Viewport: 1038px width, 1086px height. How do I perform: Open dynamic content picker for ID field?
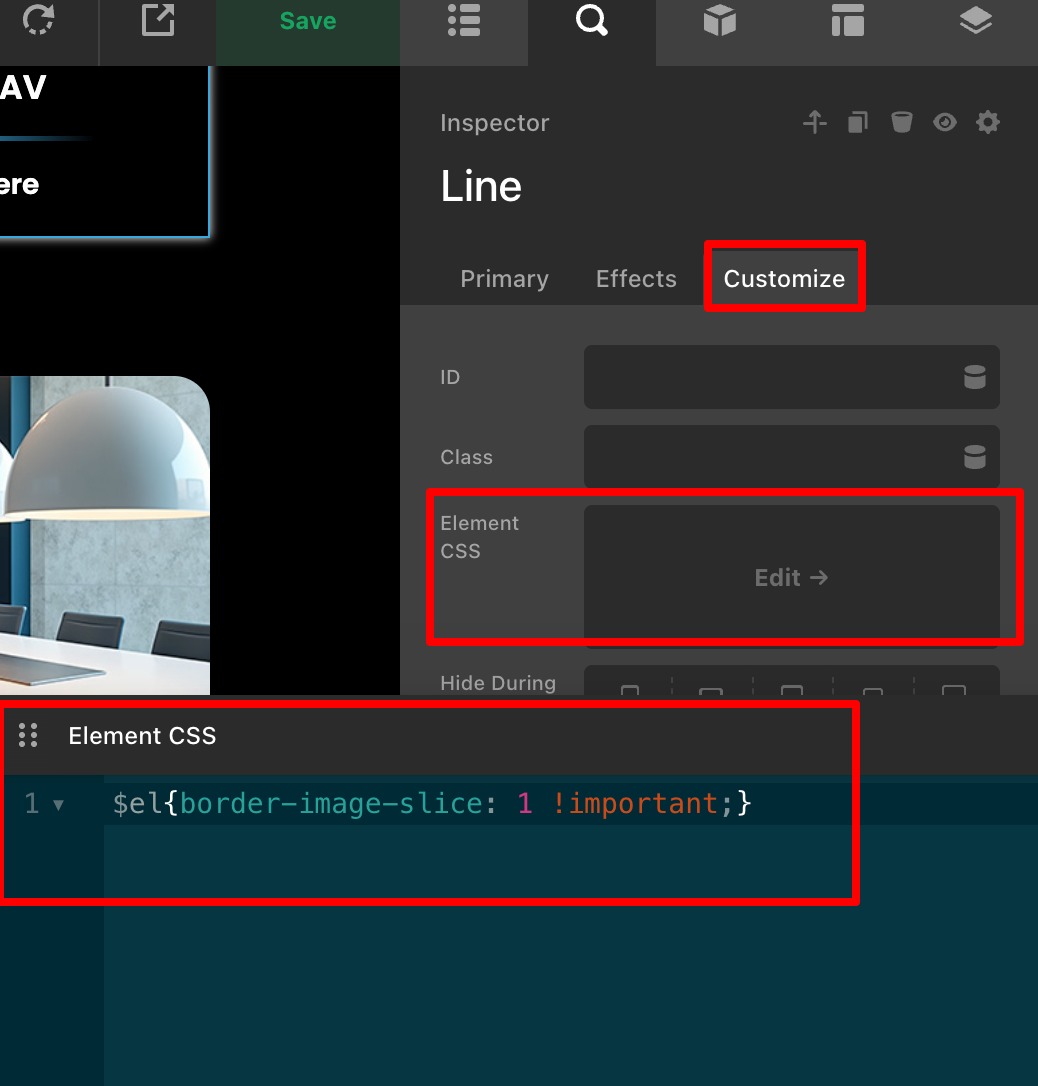[x=974, y=377]
